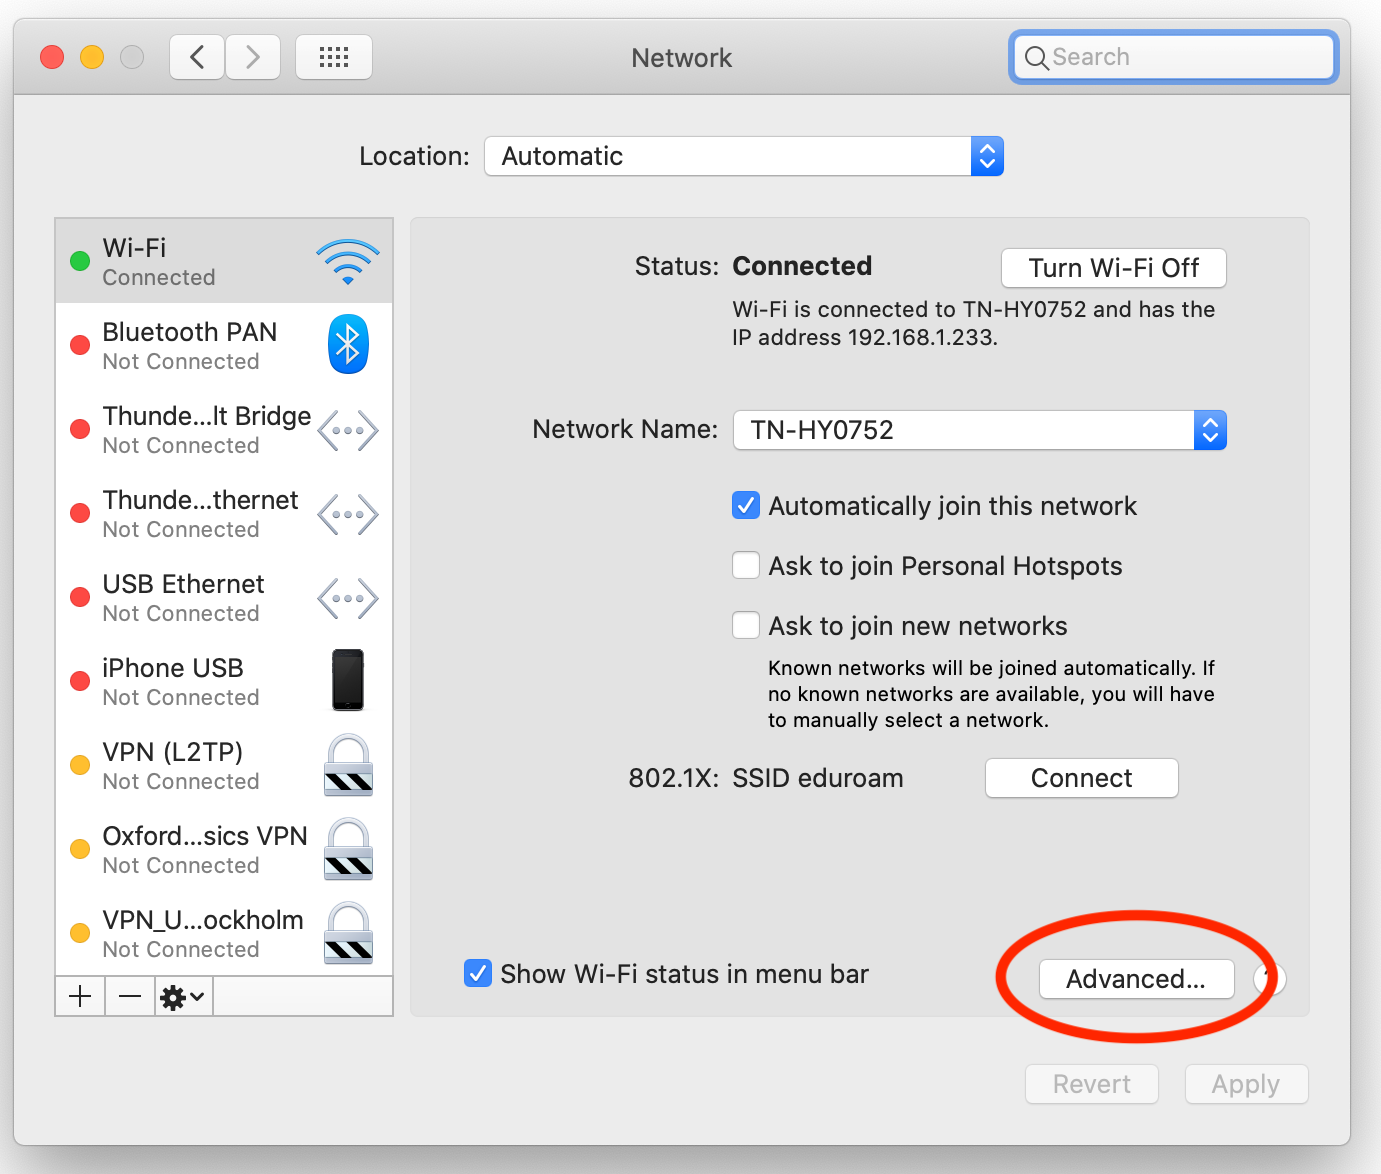Screen dimensions: 1381x1174
Task: Click the Oxford Physics VPN padlock icon
Action: (x=348, y=849)
